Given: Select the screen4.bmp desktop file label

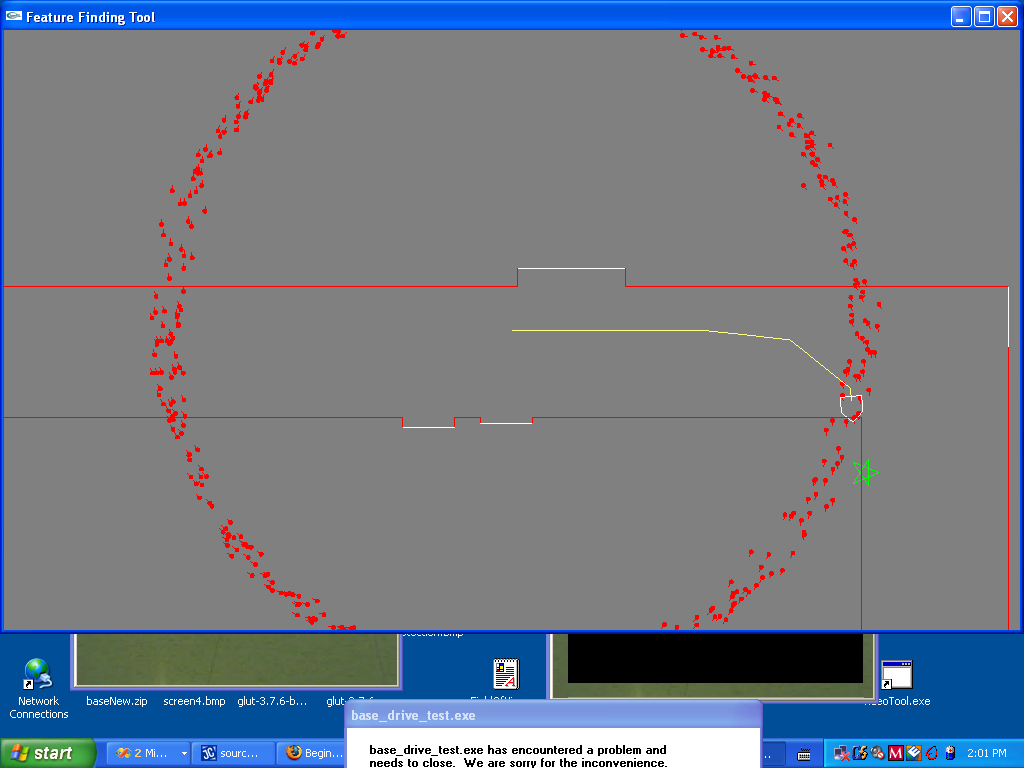Looking at the screenshot, I should coord(194,701).
